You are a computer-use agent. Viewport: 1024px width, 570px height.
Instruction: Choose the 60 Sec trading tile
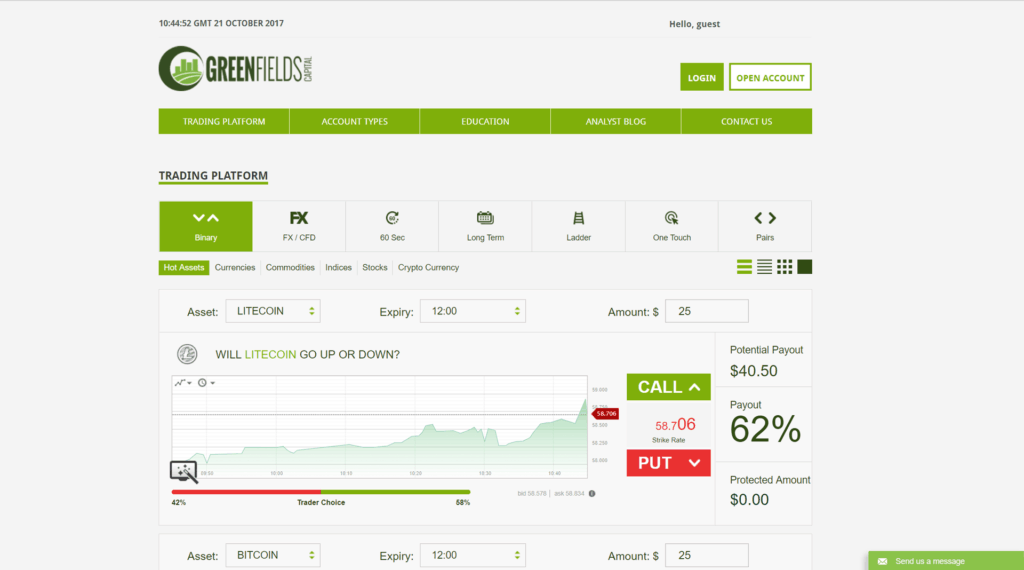392,226
